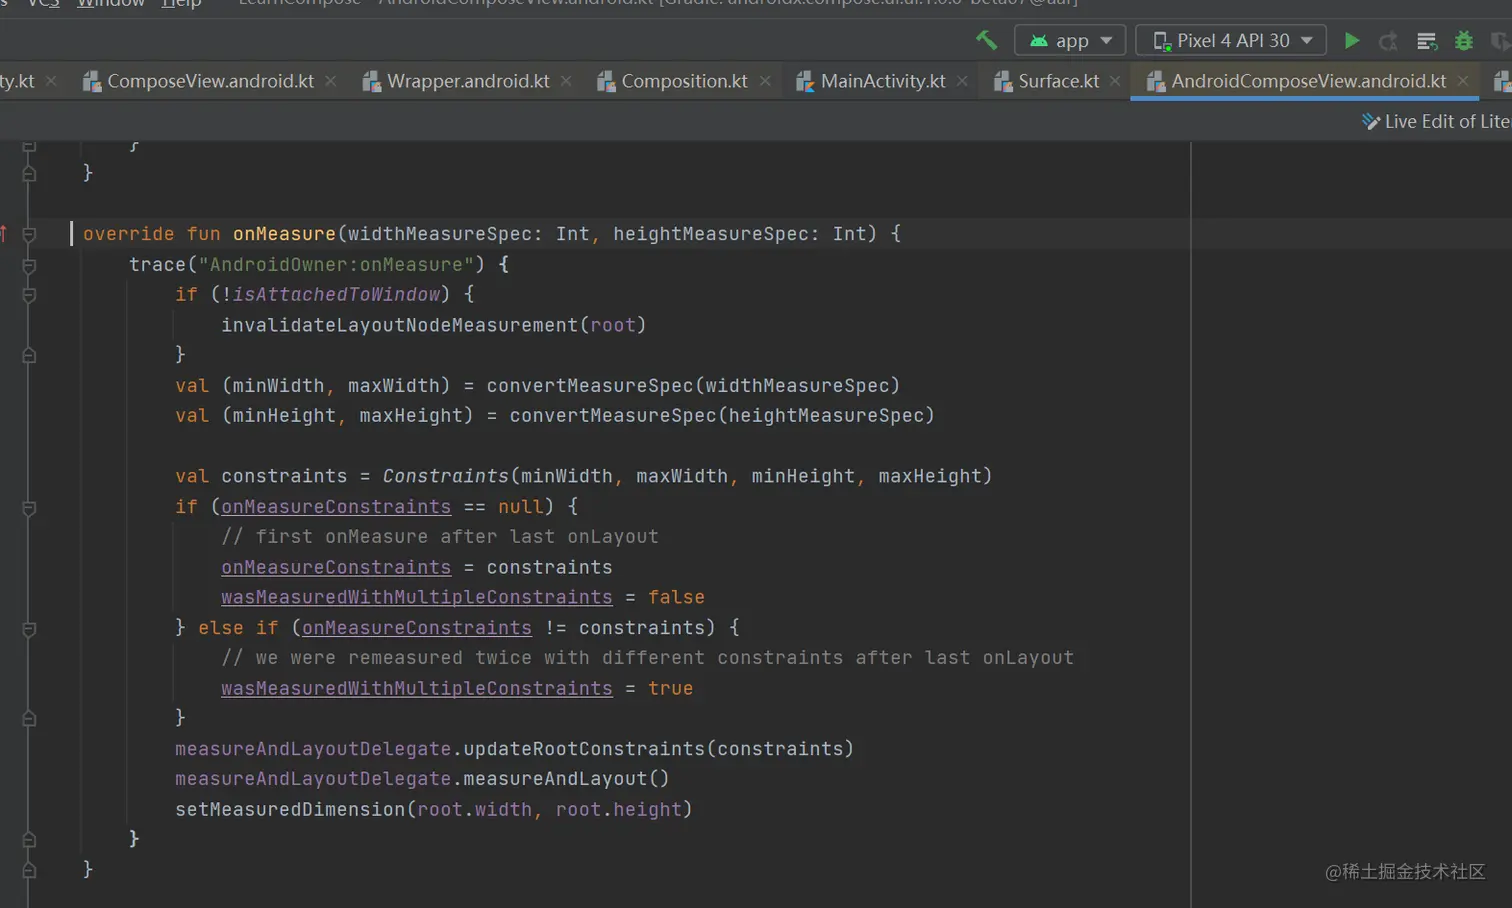Close the AndroidComposeView.android.kt tab
The image size is (1512, 908).
click(1463, 81)
